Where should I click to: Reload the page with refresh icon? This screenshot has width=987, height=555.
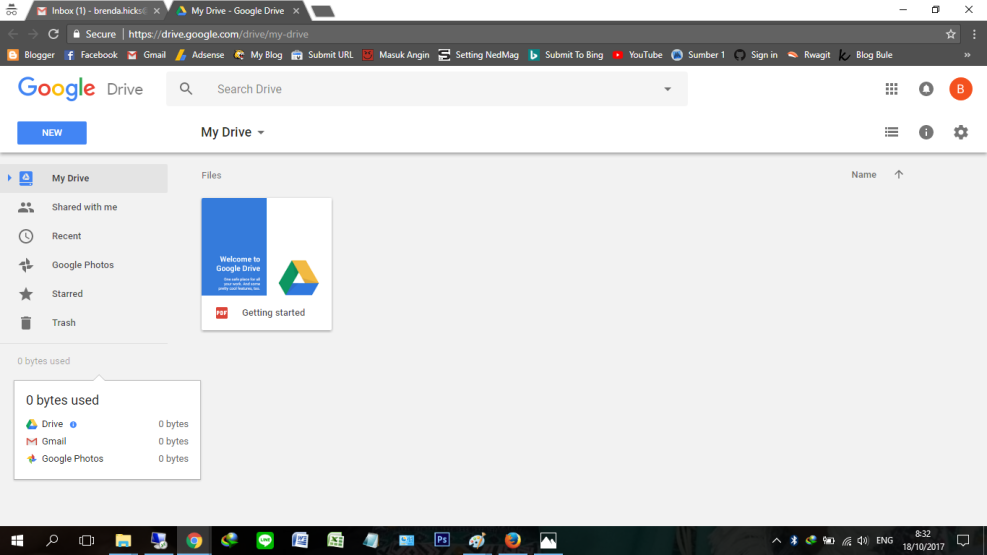[54, 34]
